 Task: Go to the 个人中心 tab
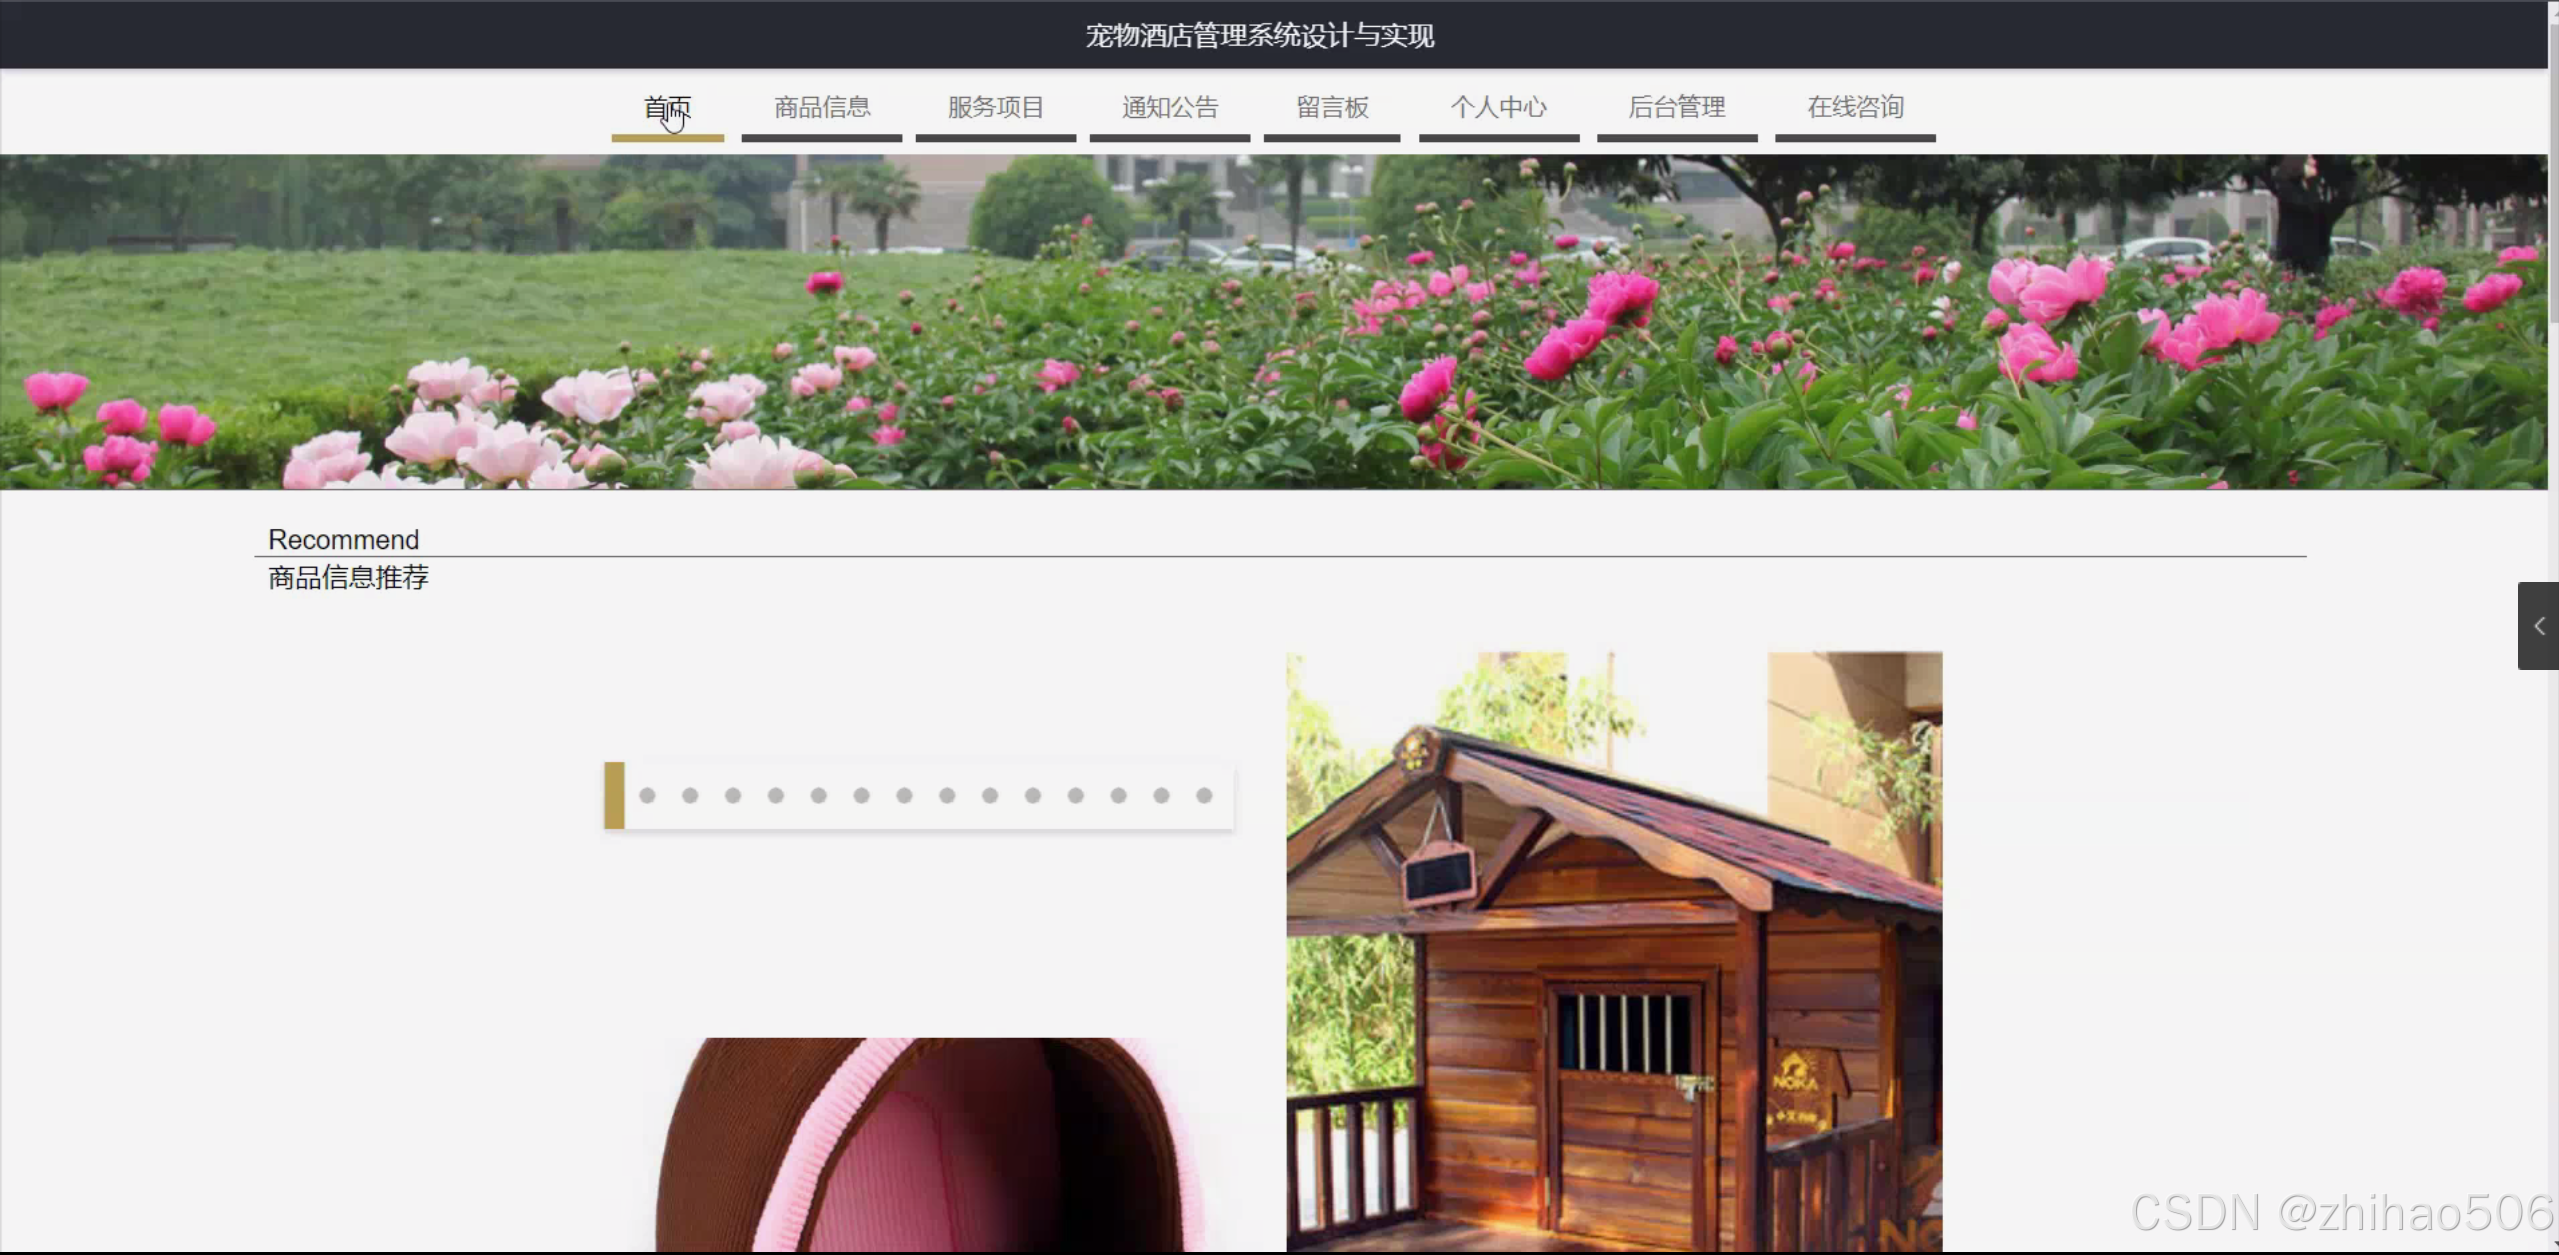point(1498,108)
